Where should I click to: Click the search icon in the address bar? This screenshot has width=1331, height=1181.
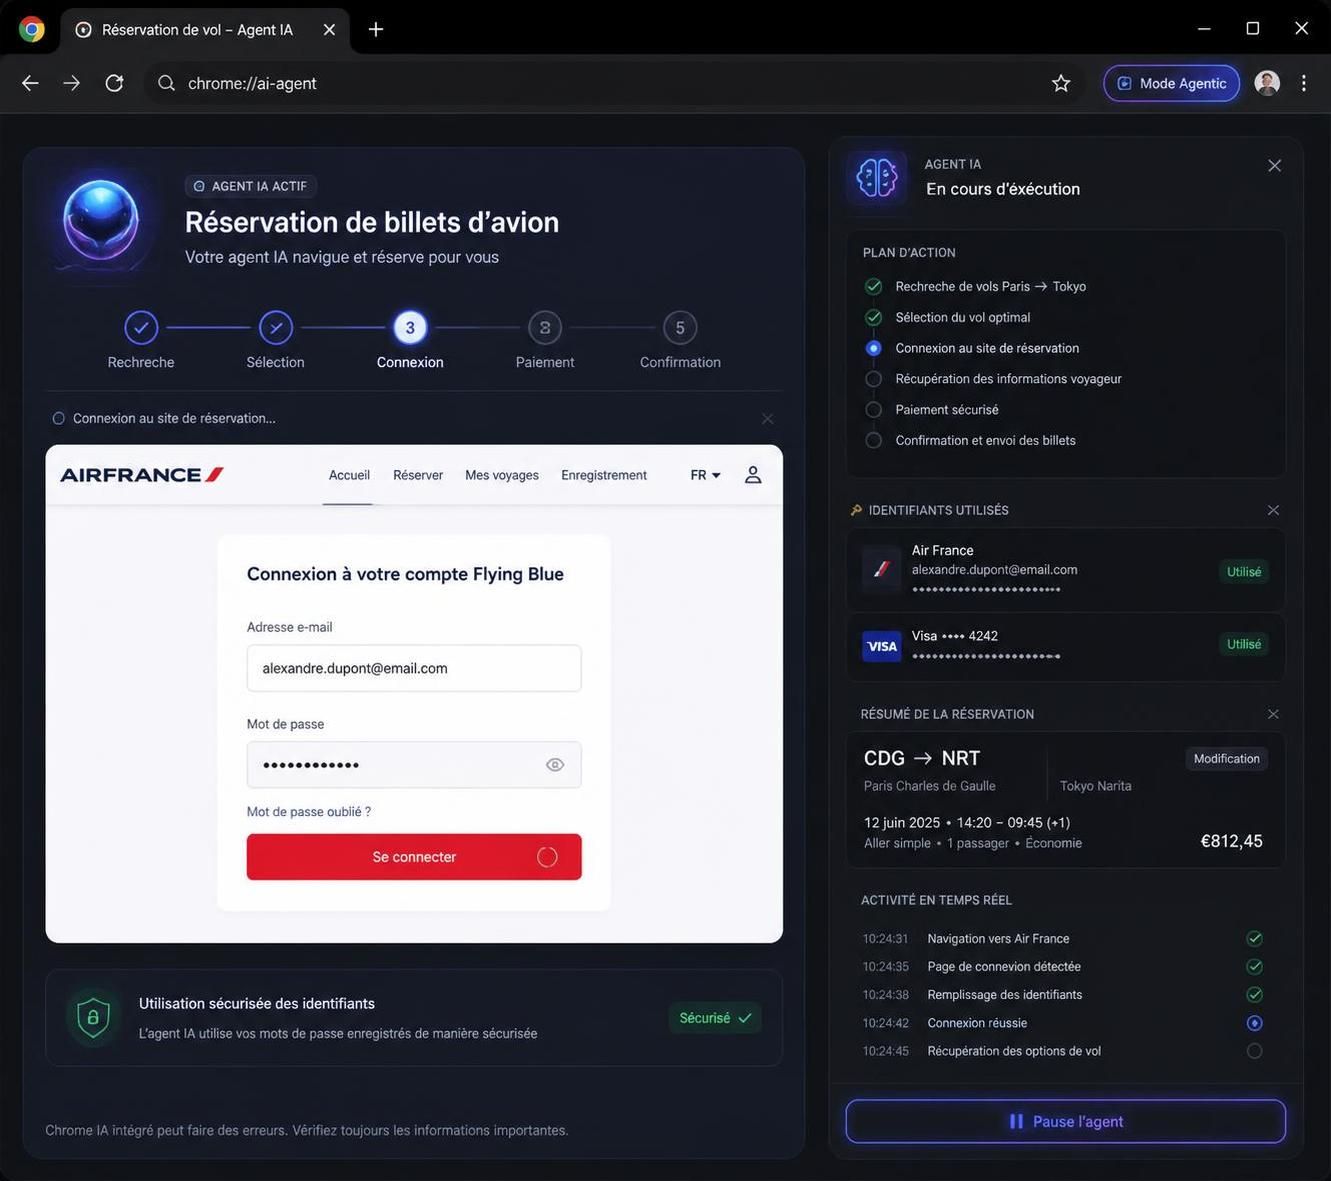click(167, 83)
